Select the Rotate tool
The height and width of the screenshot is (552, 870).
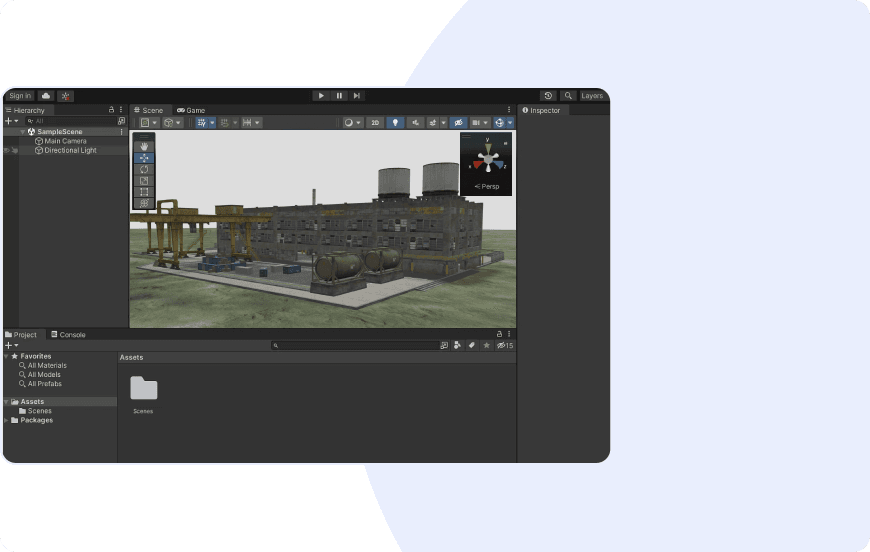(x=144, y=169)
